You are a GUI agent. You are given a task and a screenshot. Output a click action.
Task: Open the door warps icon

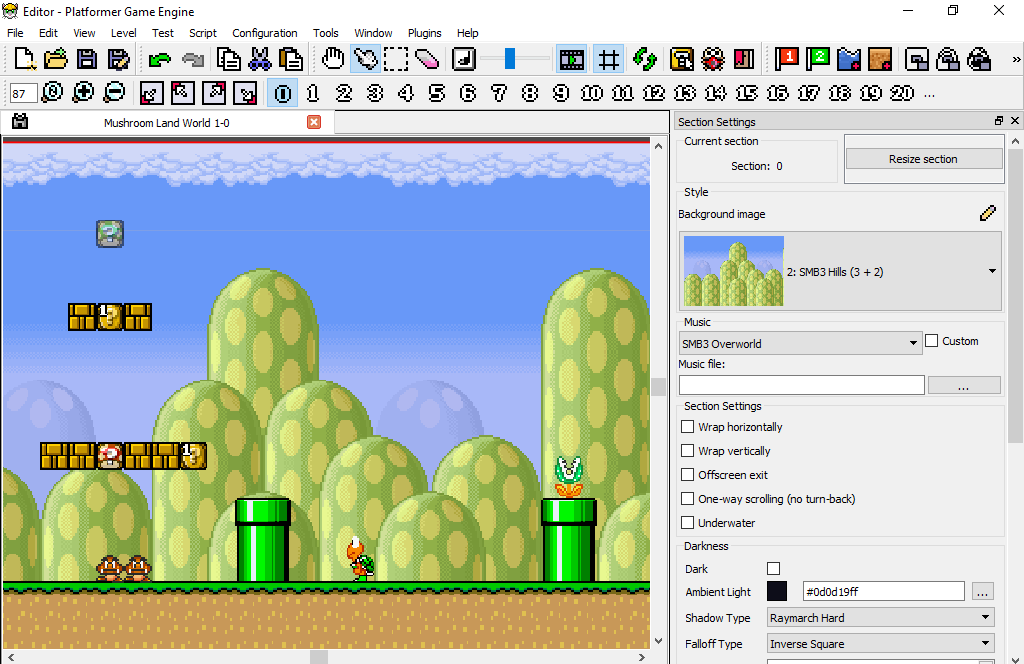(x=744, y=59)
